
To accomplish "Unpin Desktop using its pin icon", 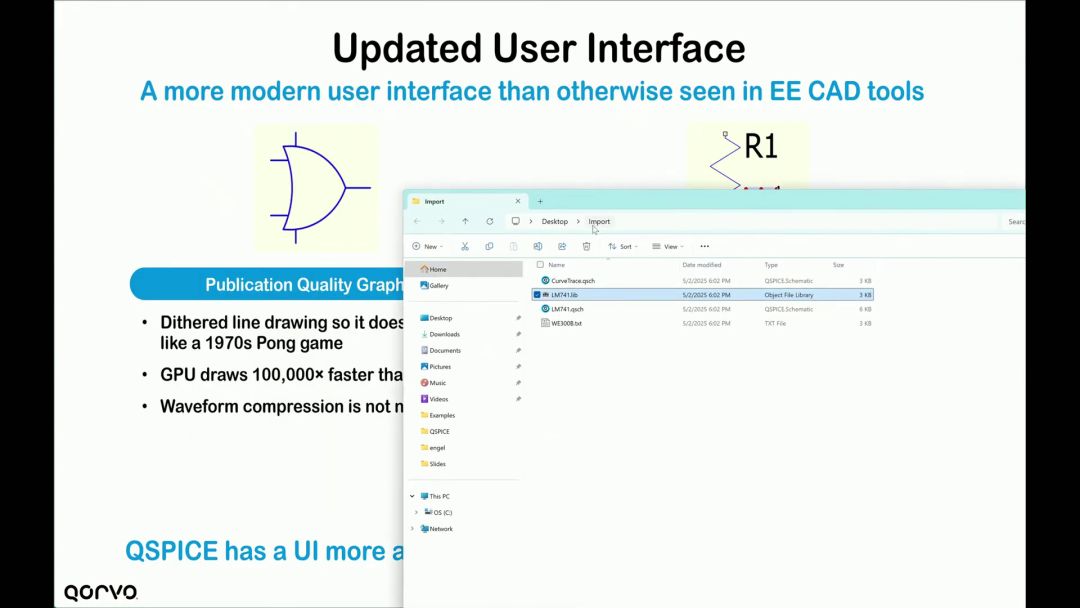I will (x=518, y=318).
